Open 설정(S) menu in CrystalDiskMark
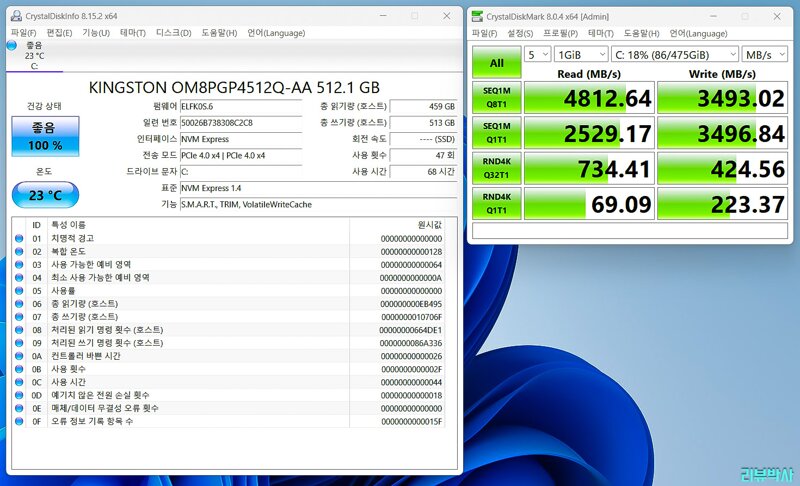800x486 pixels. tap(520, 33)
